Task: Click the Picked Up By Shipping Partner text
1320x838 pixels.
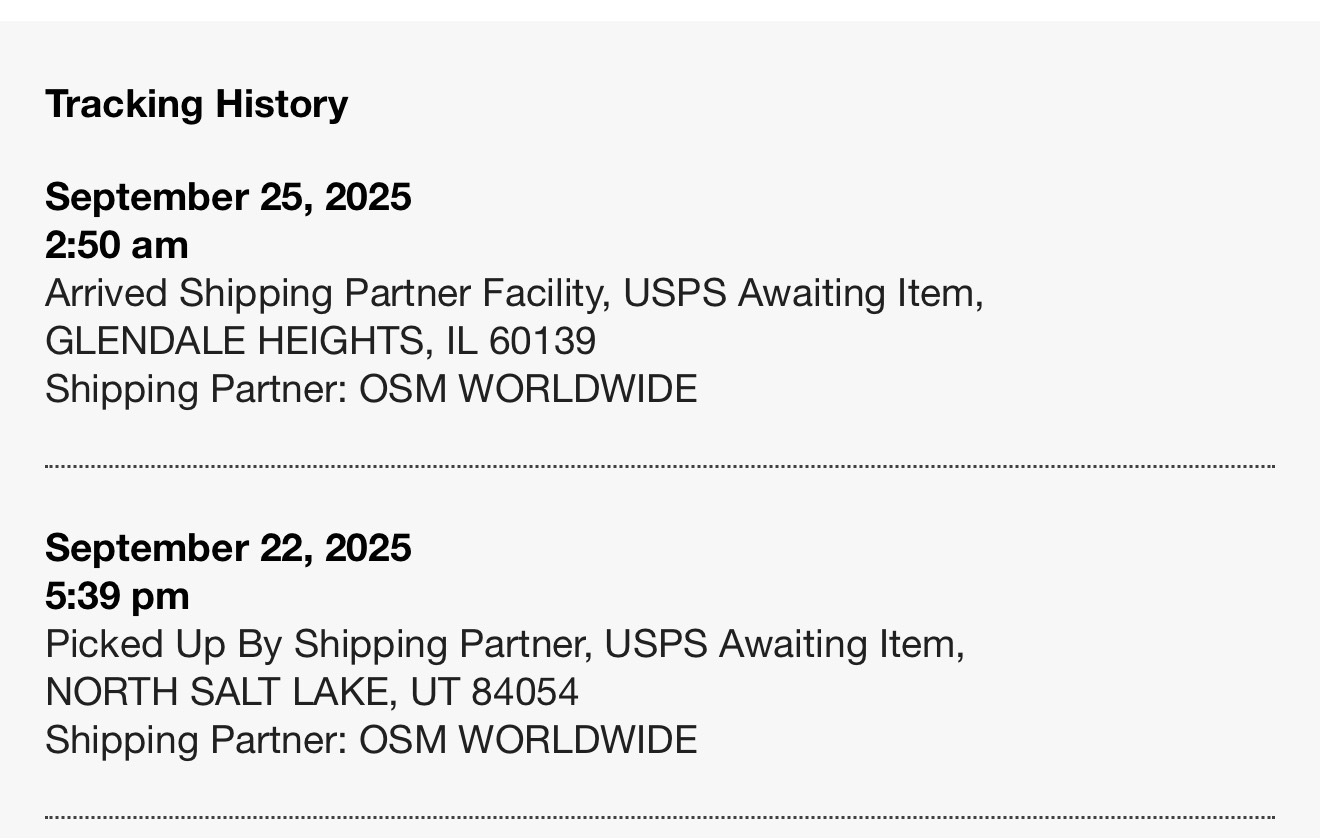Action: pyautogui.click(x=312, y=644)
